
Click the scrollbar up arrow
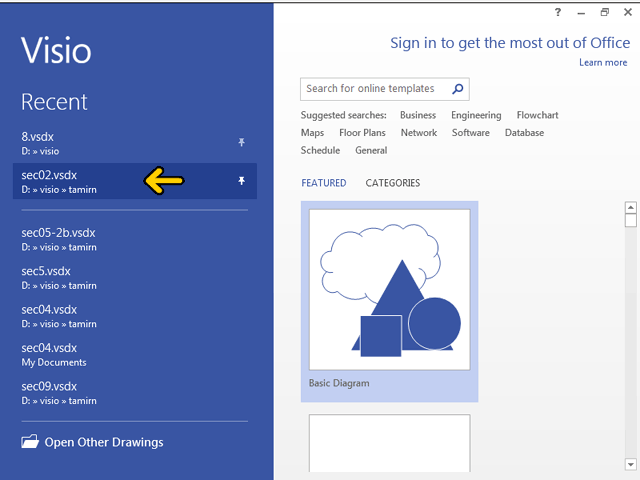click(630, 208)
